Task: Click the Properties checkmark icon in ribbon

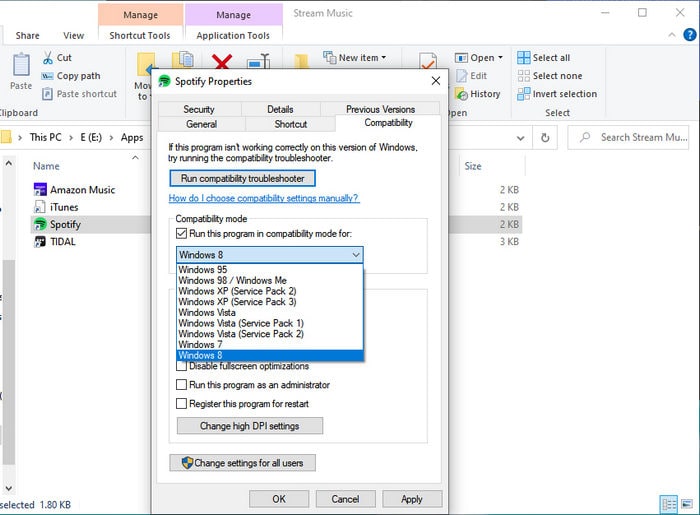Action: point(428,62)
